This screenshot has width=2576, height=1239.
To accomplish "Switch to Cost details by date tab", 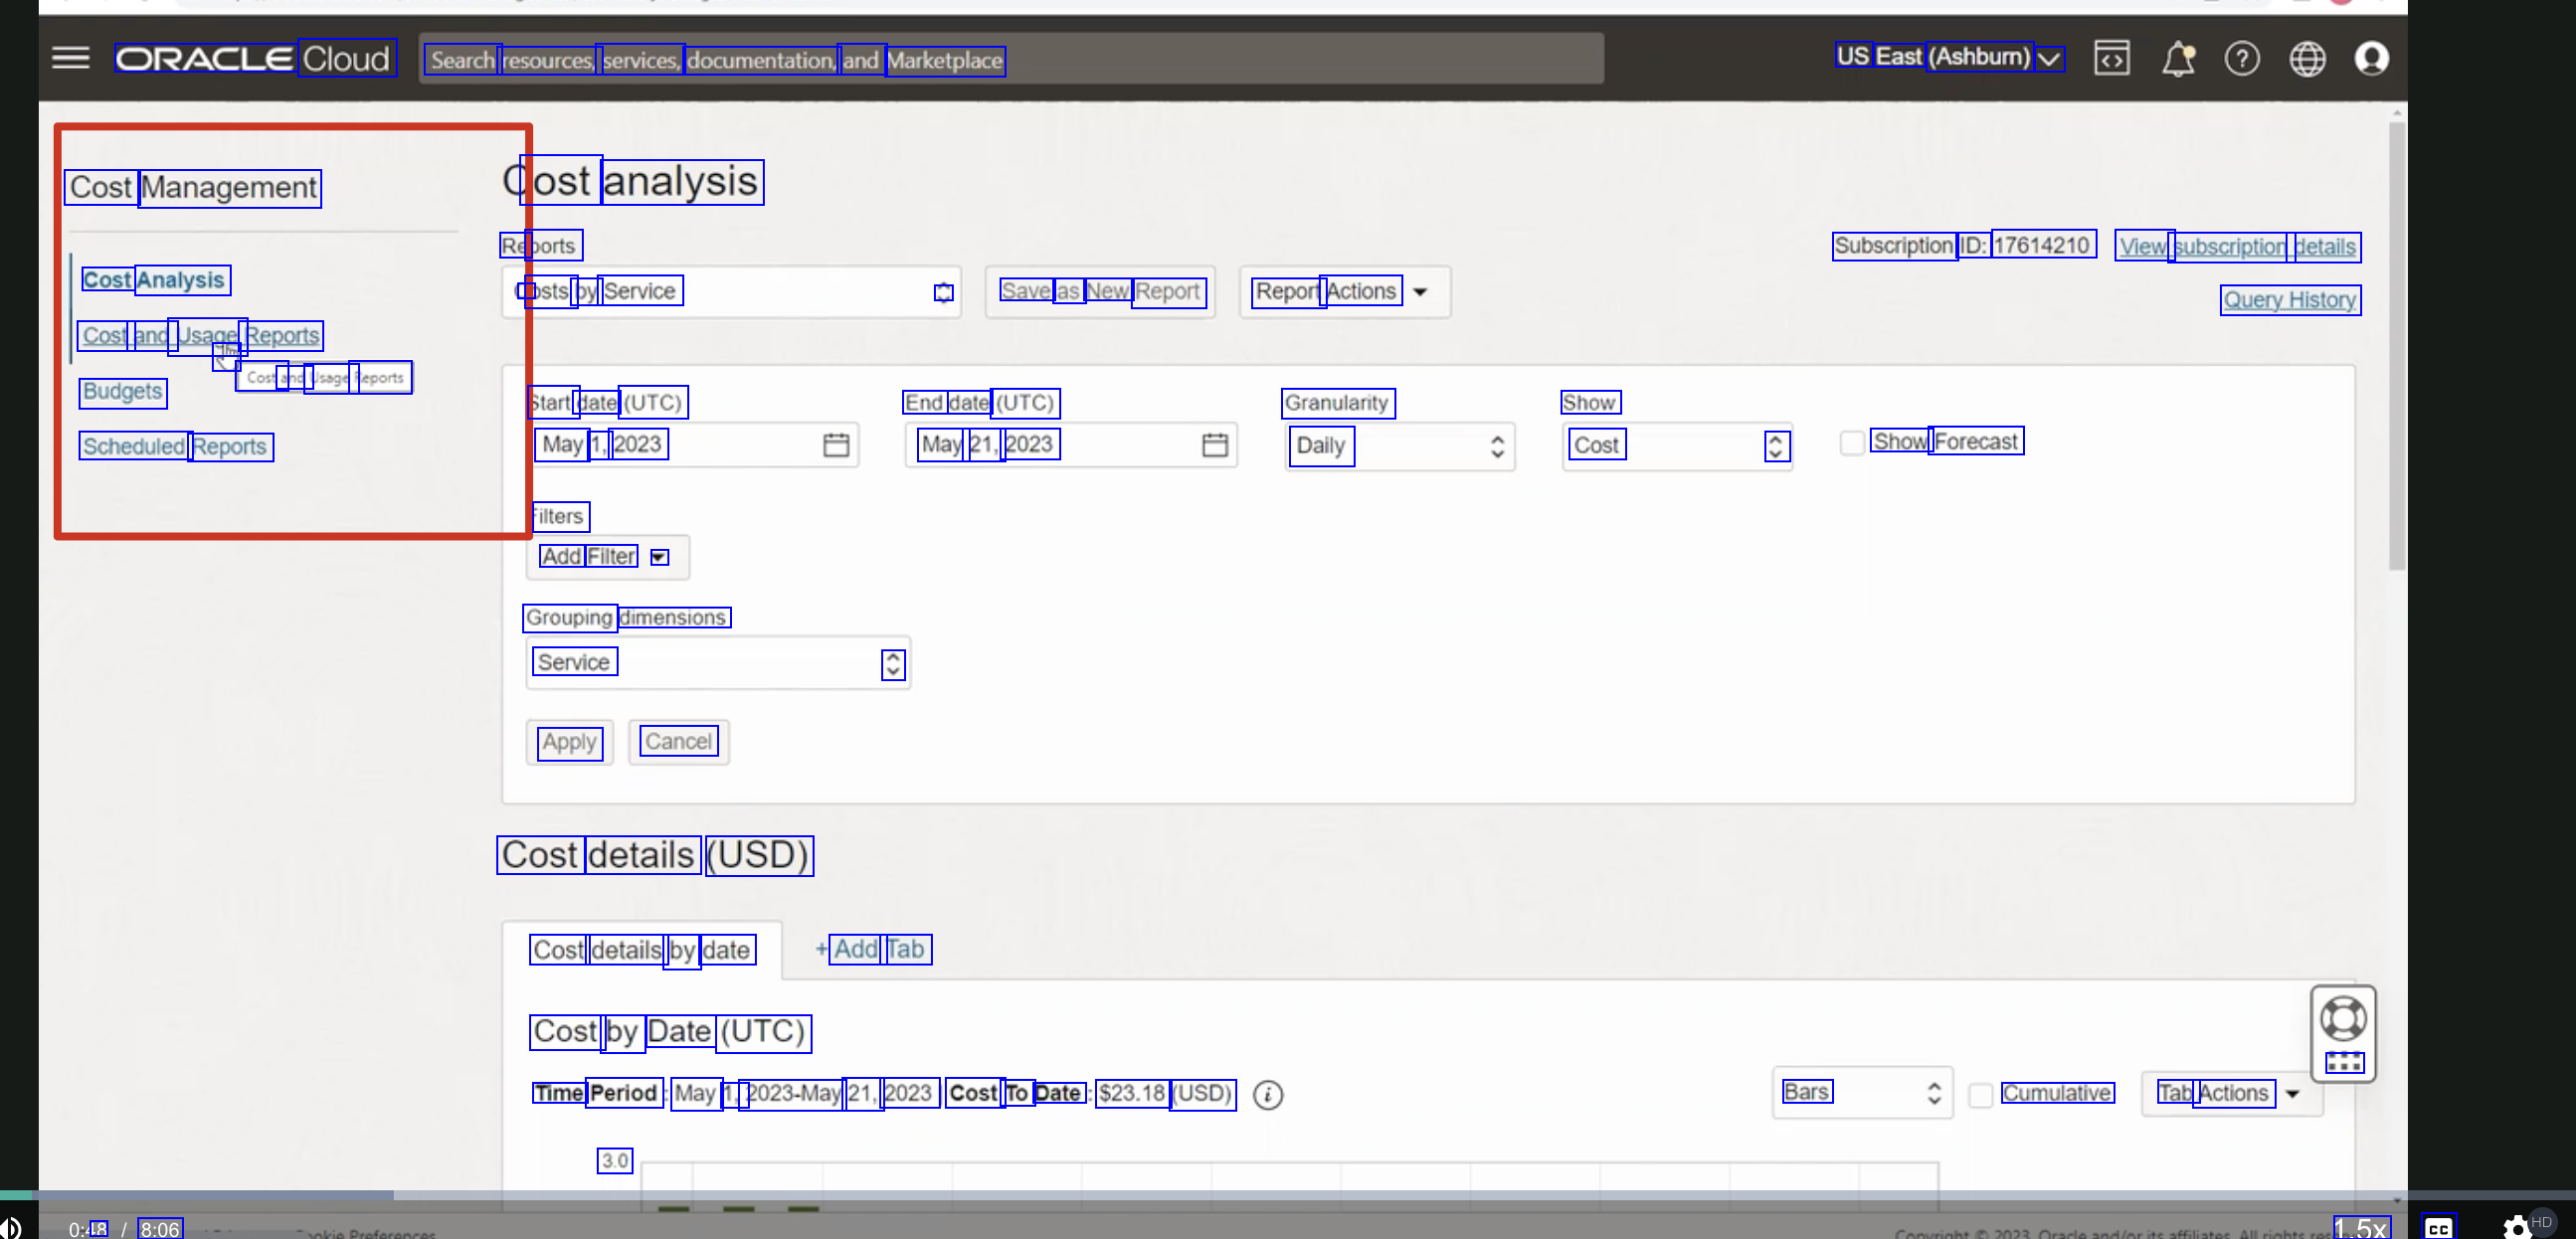I will 641,949.
